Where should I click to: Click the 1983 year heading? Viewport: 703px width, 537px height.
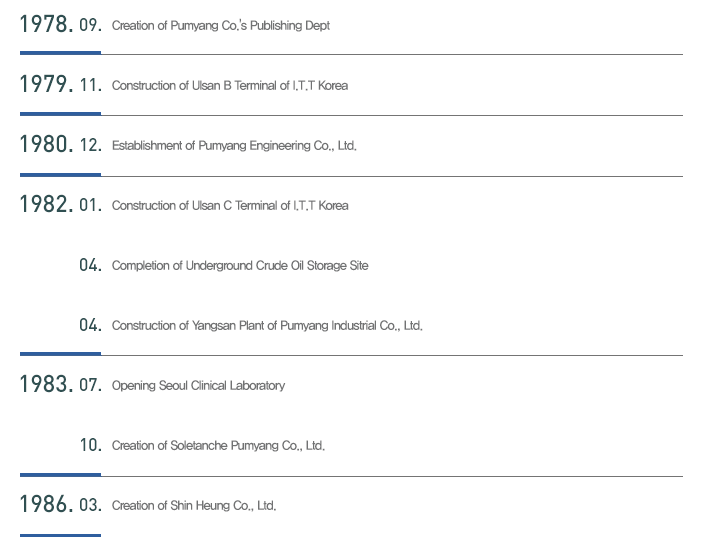46,385
